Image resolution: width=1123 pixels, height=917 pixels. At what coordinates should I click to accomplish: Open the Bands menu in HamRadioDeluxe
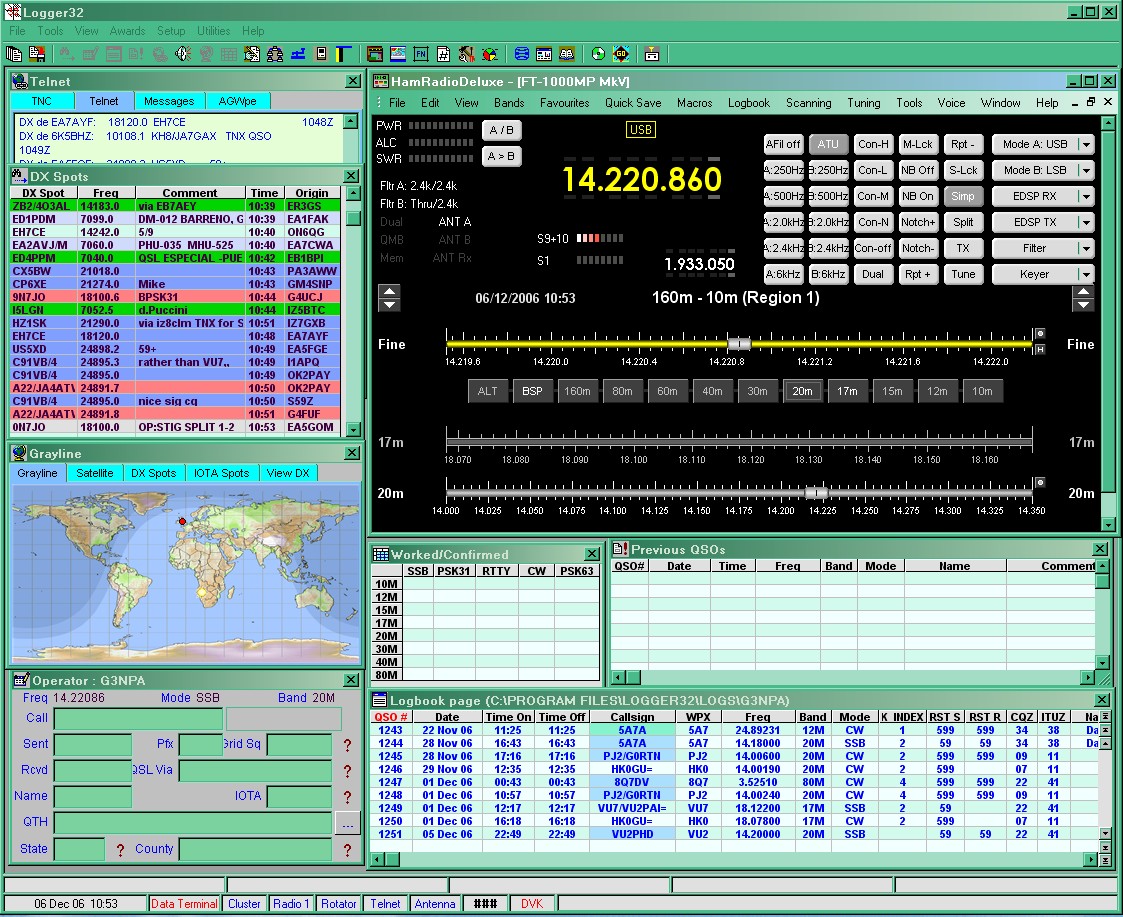(509, 102)
